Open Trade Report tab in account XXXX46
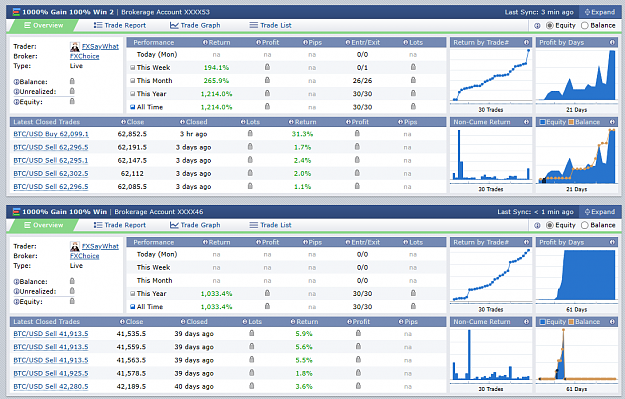 pyautogui.click(x=120, y=225)
